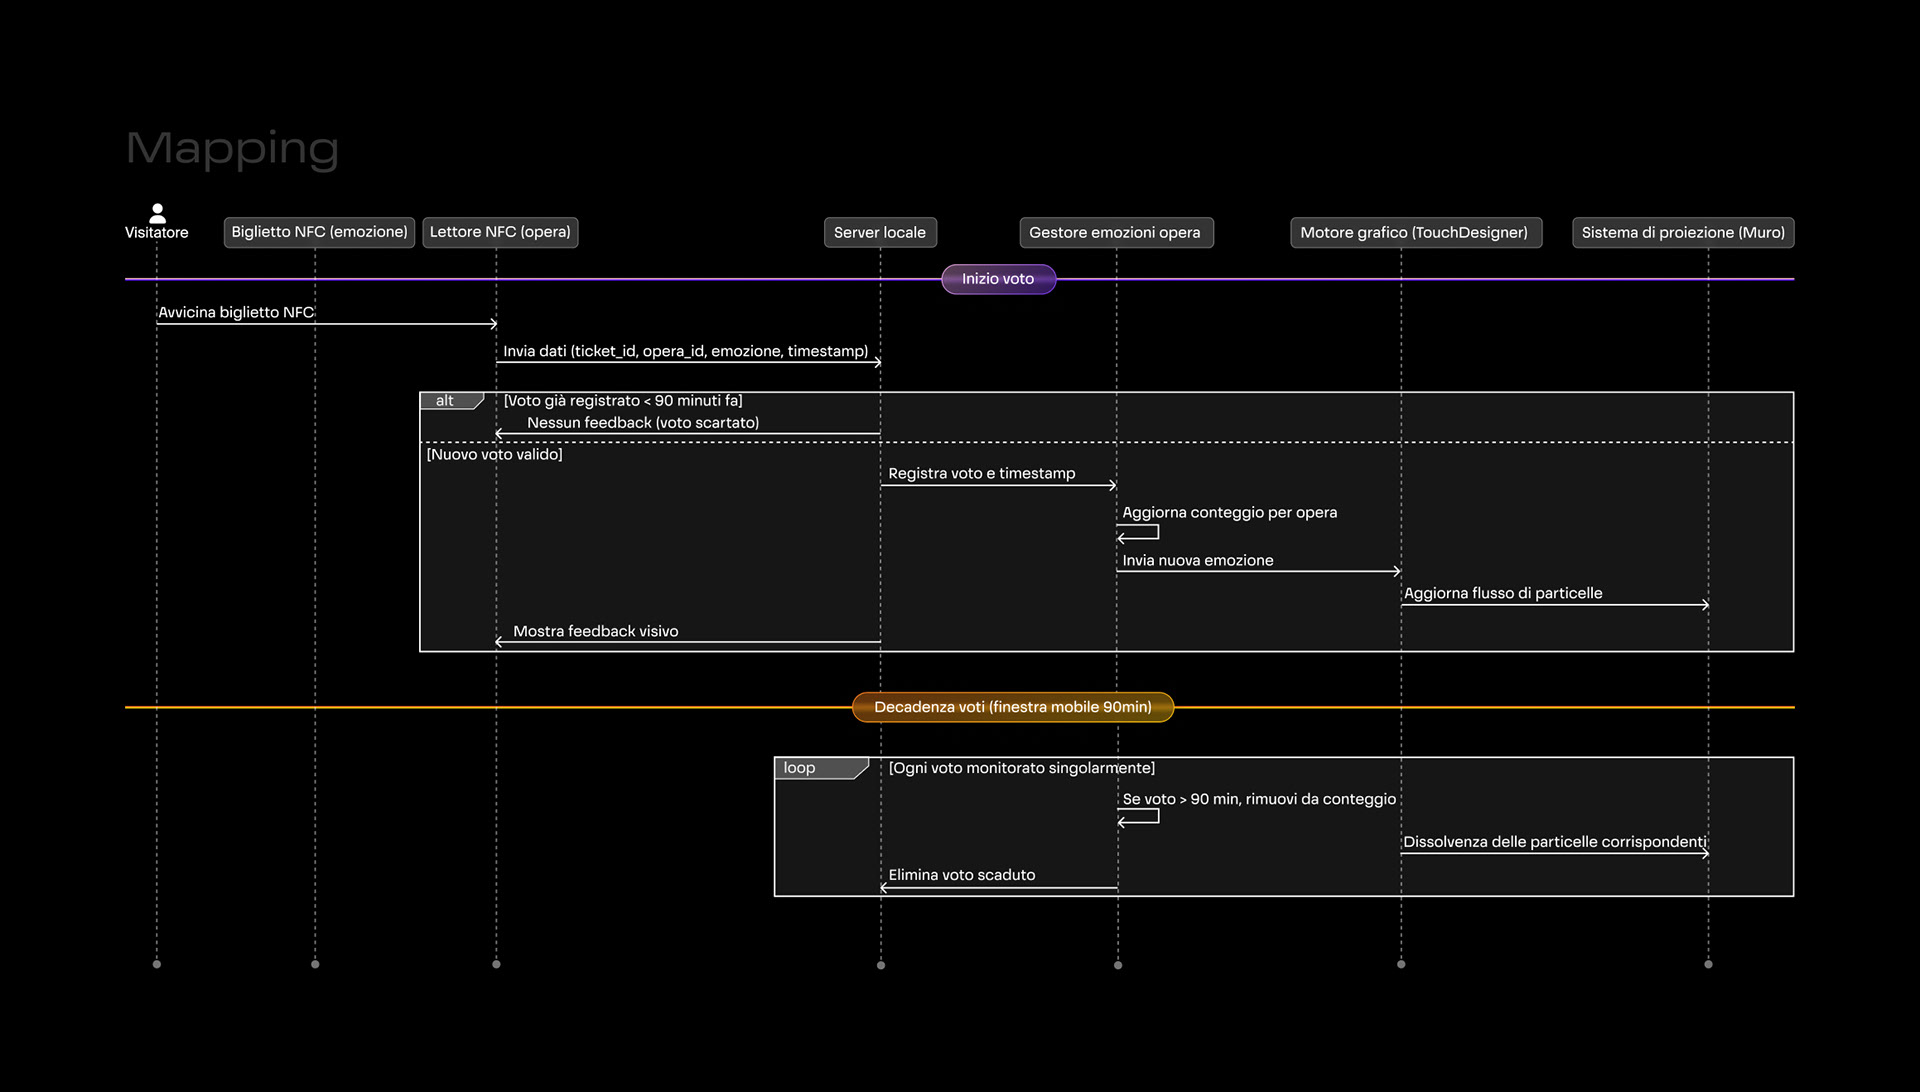
Task: Select the loop fragment label tag
Action: pos(821,768)
